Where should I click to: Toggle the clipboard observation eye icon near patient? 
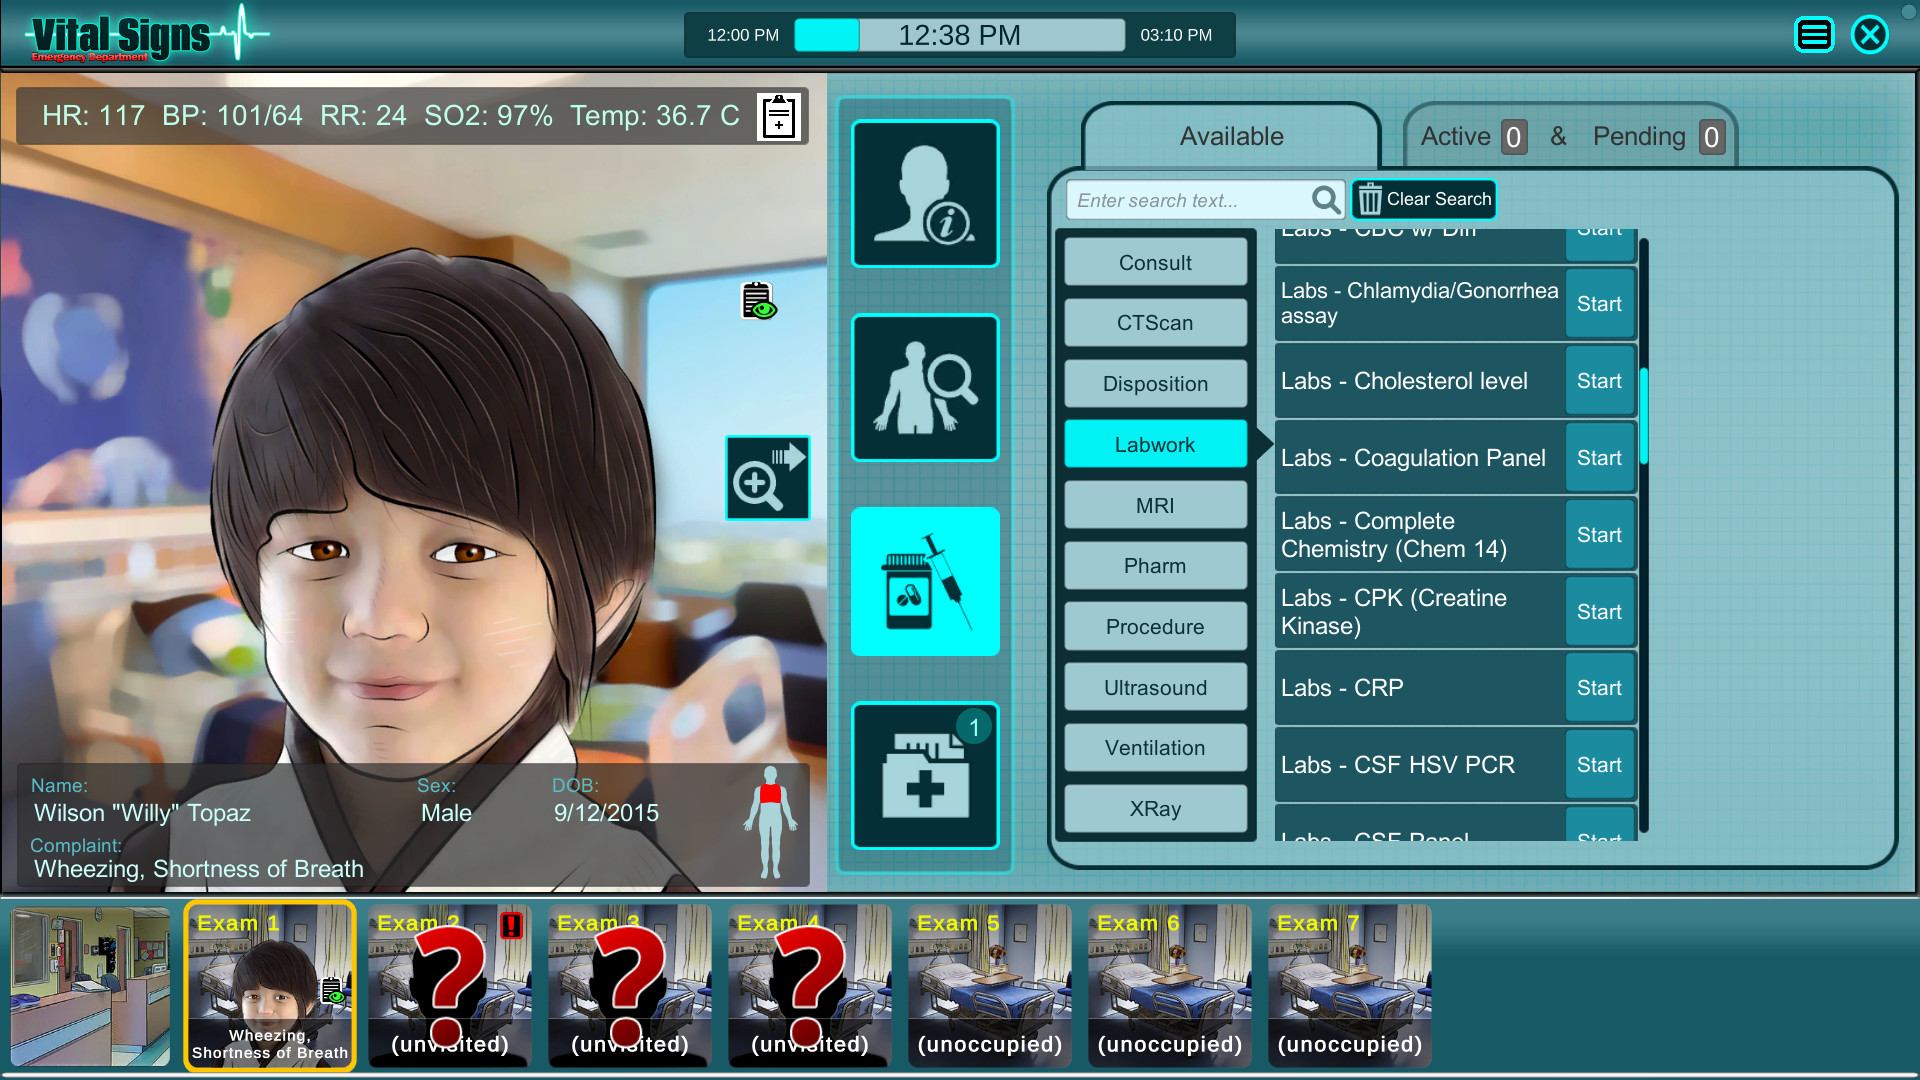757,300
